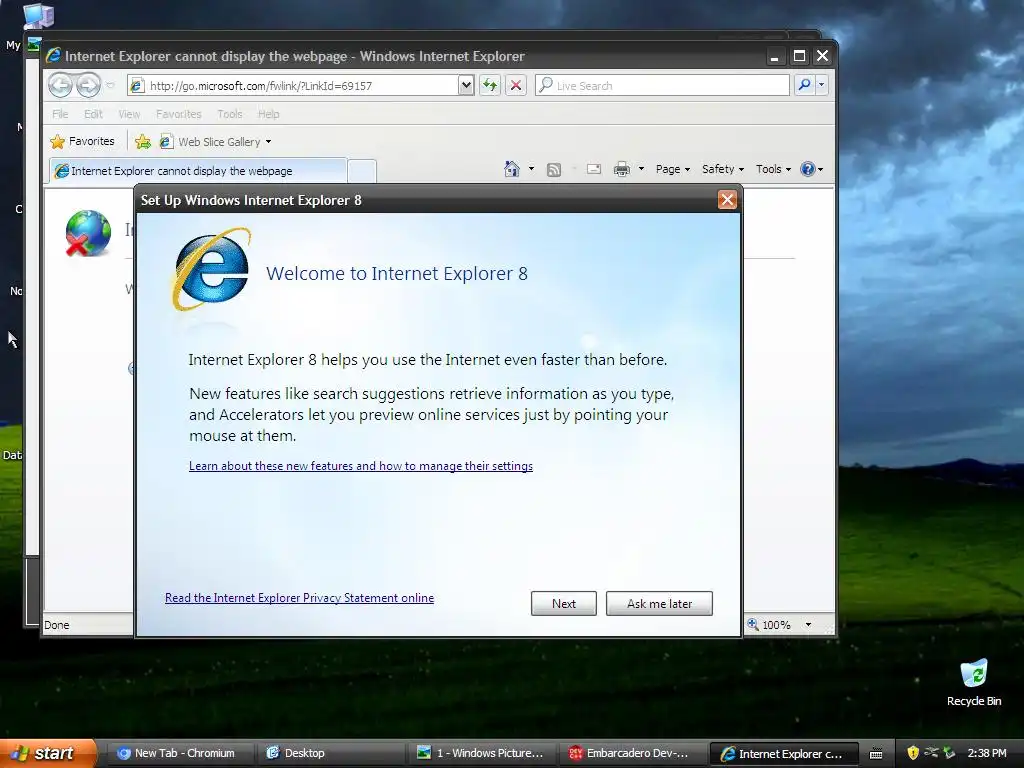Click the My Computer icon on the desktop
1024x768 pixels.
pos(38,16)
